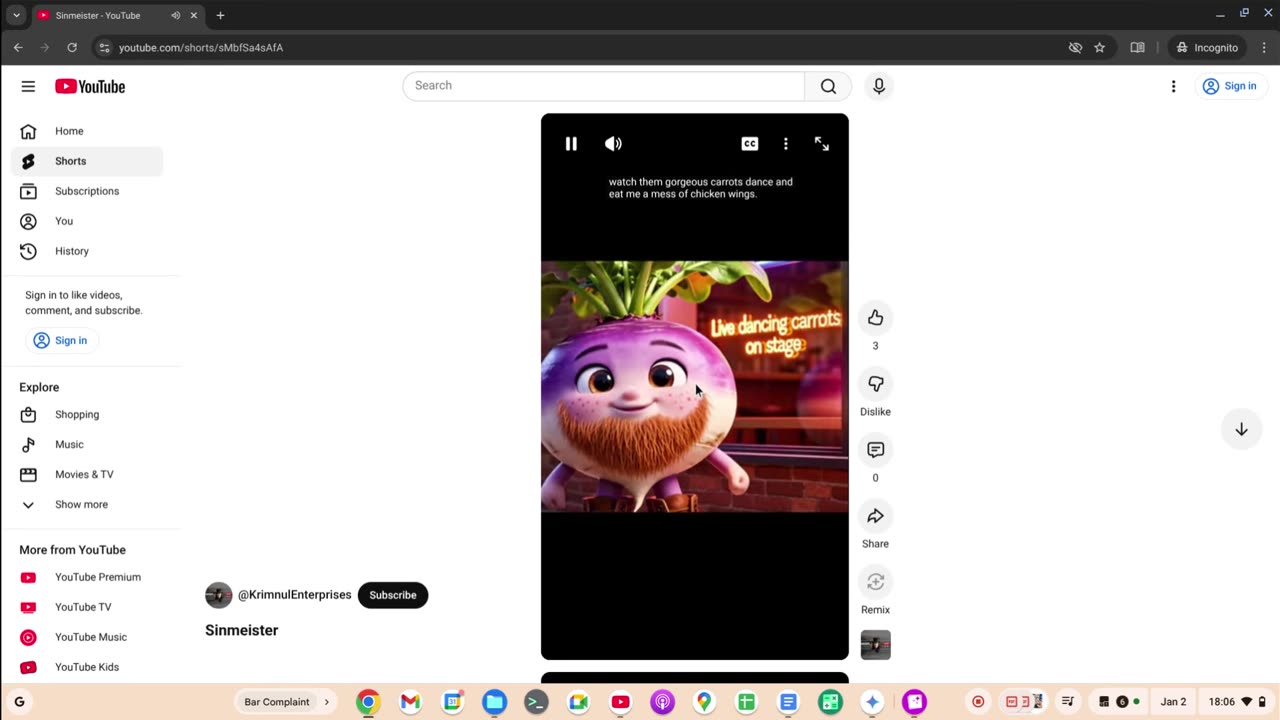Expand the Bar Complaint shelf chip
The height and width of the screenshot is (720, 1280).
pos(326,702)
